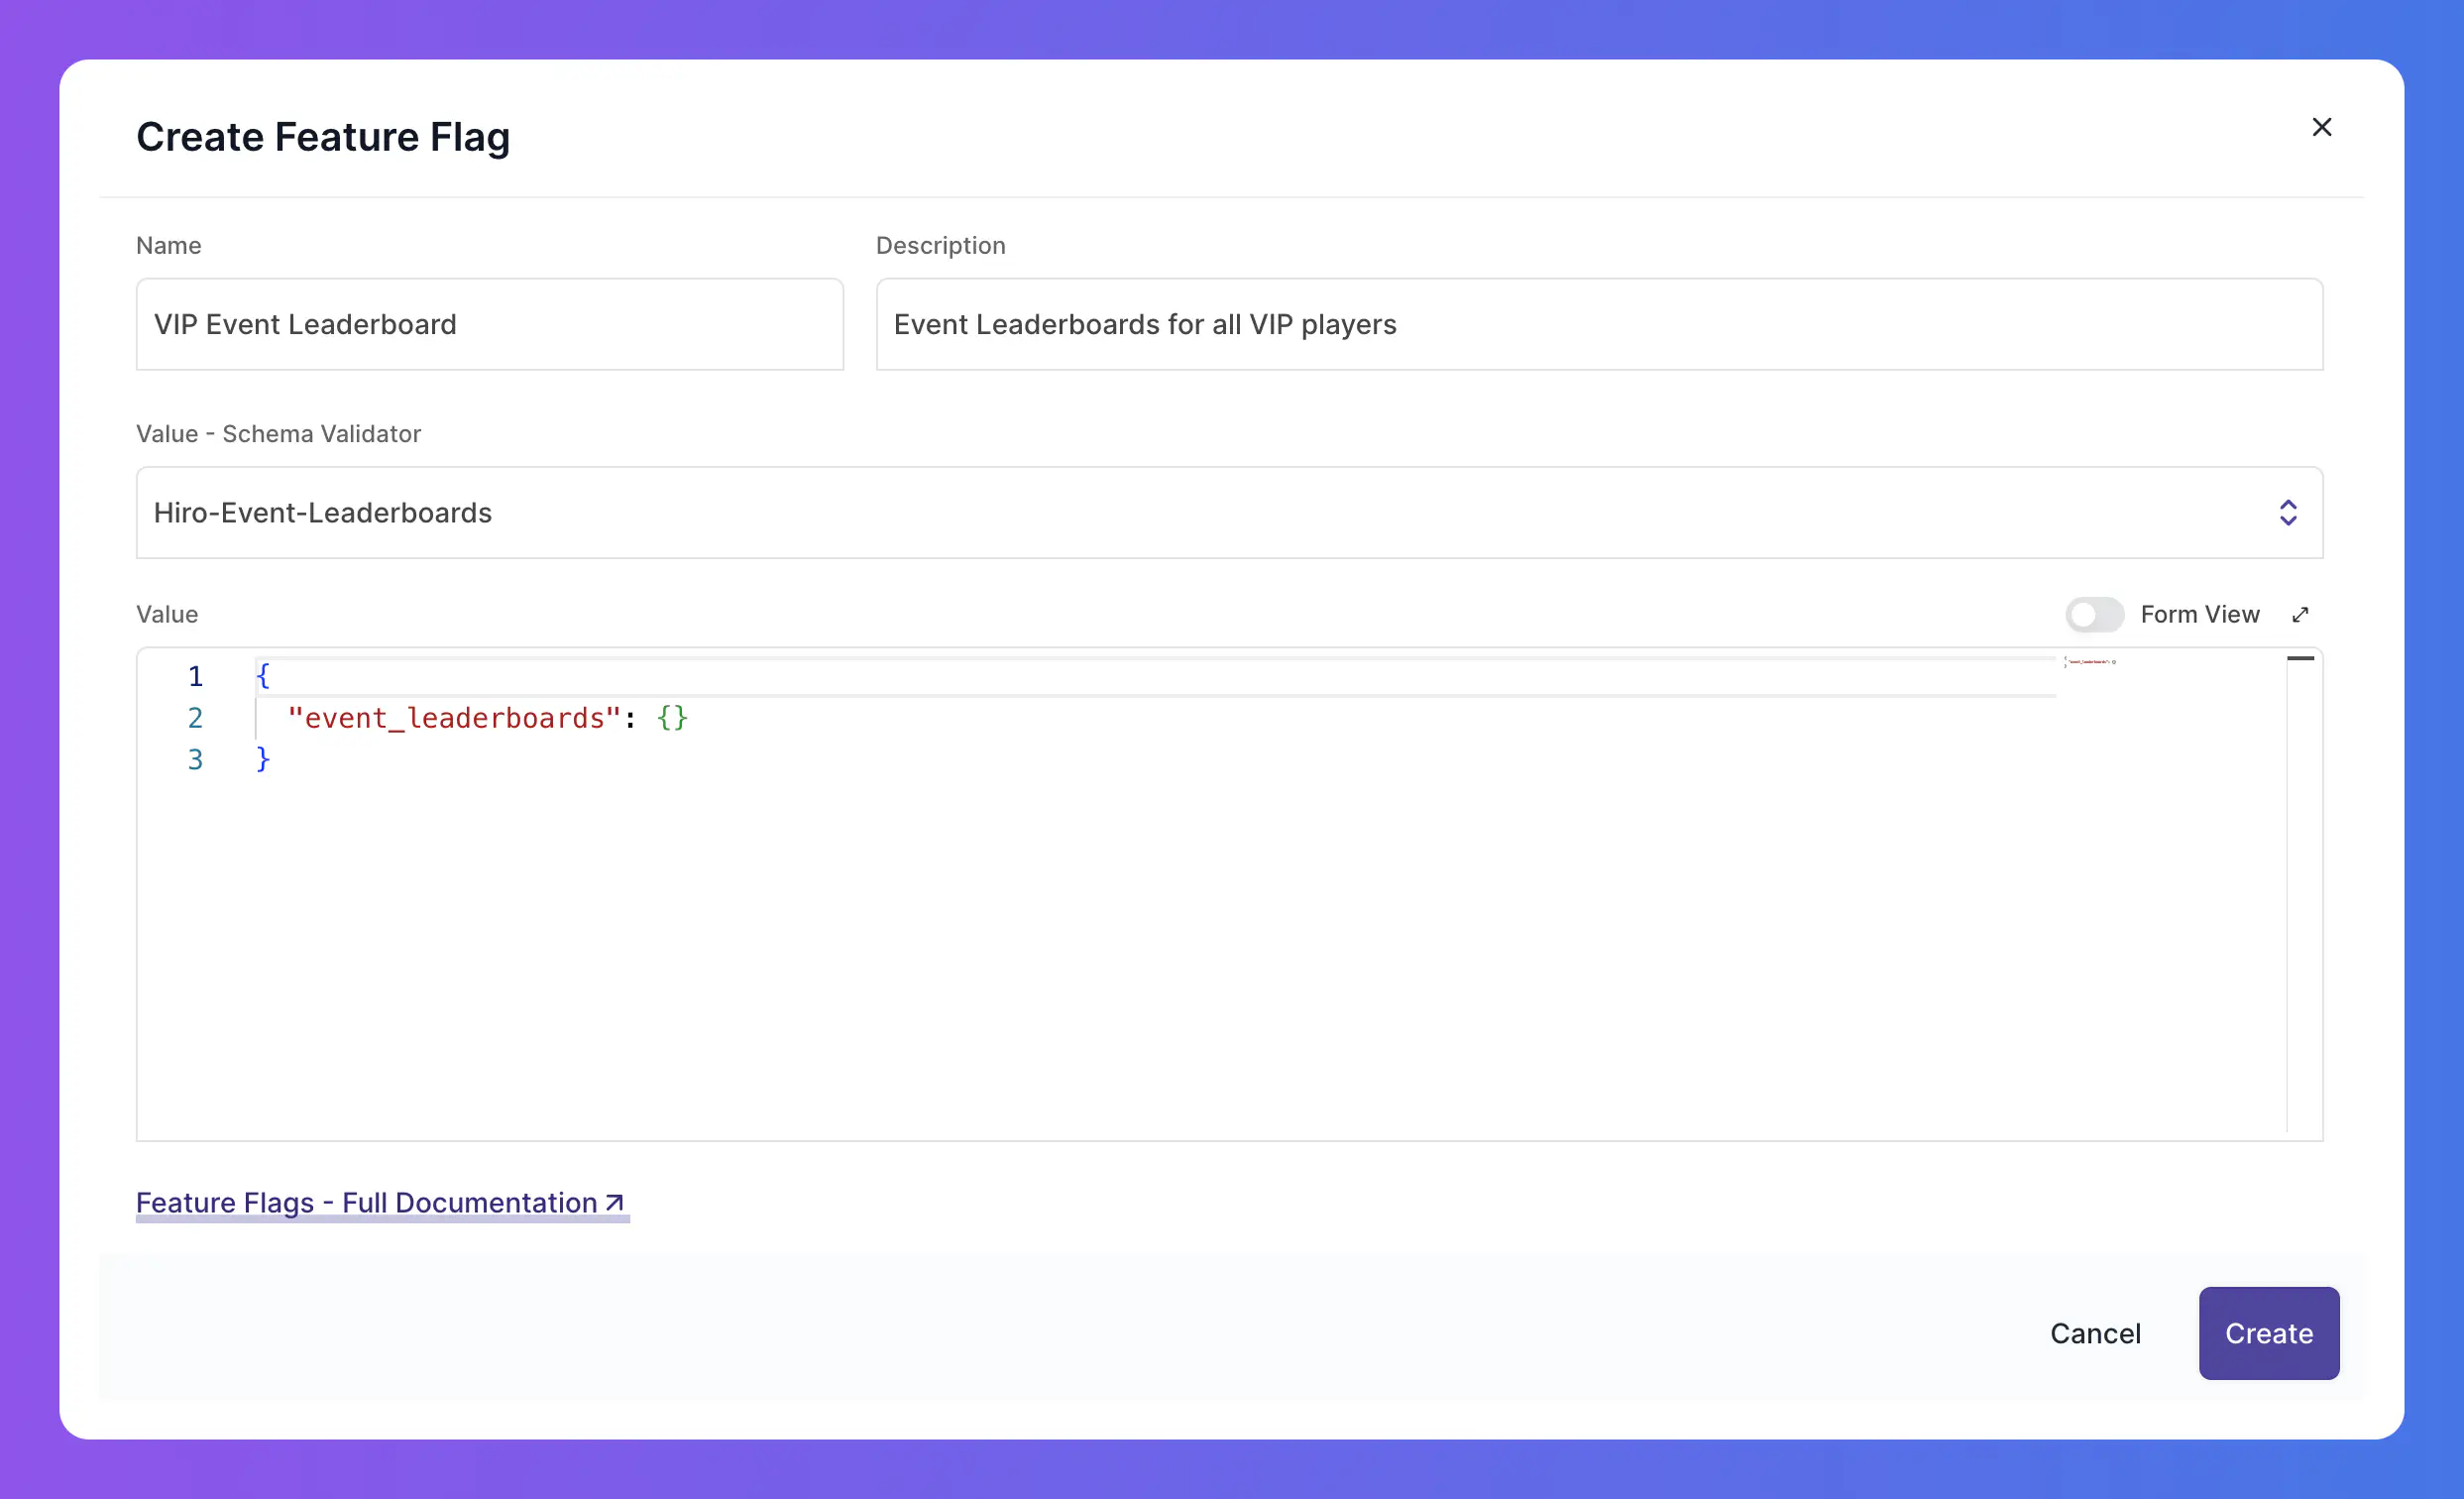This screenshot has height=1499, width=2464.
Task: Click the close dialog icon
Action: tap(2321, 125)
